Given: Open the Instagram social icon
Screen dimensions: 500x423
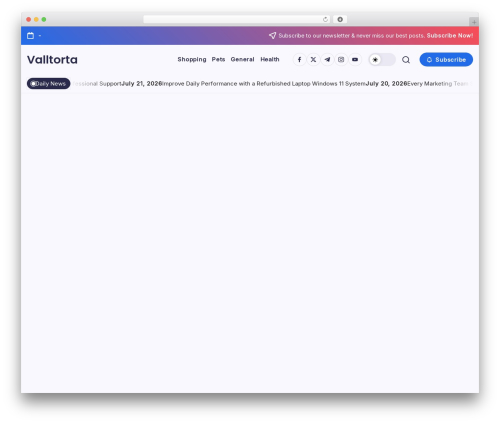Looking at the screenshot, I should click(341, 60).
